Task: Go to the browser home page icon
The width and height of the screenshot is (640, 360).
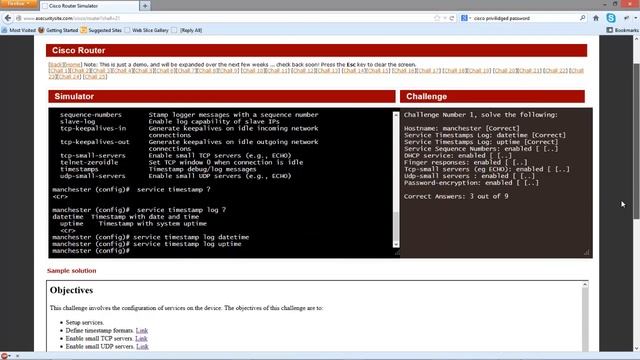Action: click(596, 18)
